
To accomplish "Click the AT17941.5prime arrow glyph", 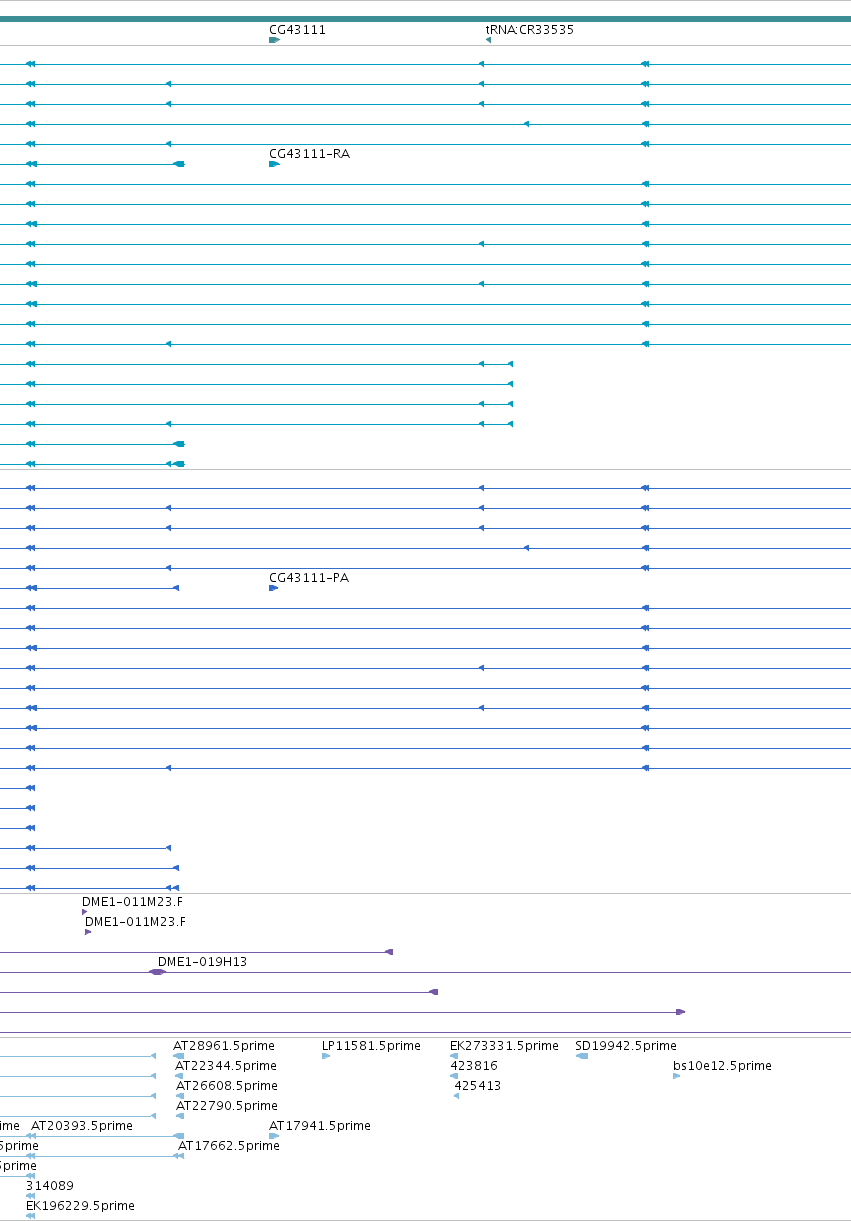I will point(274,1136).
